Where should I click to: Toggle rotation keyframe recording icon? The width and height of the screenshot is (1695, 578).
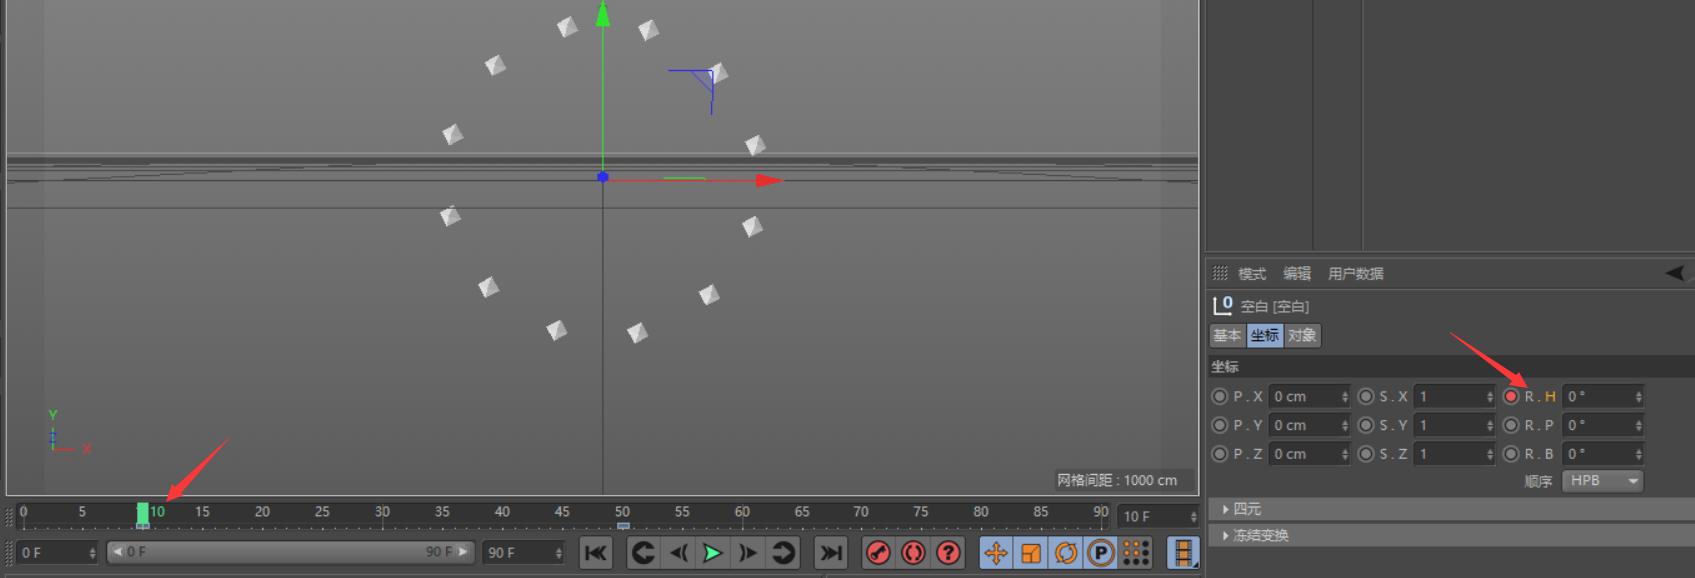pos(1066,552)
